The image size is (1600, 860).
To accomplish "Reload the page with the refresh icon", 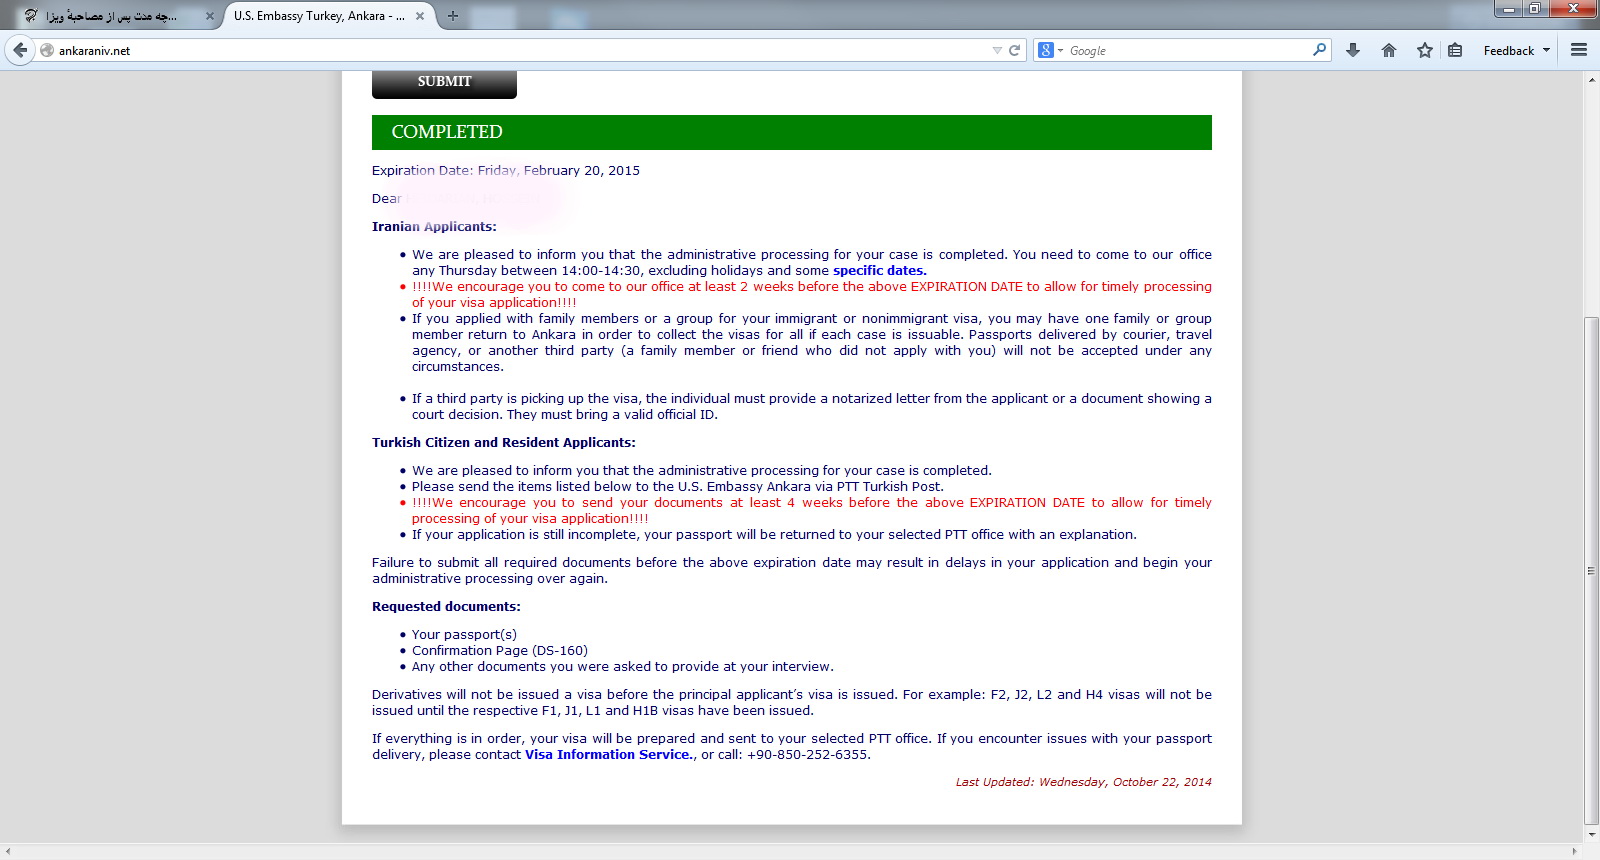I will (x=1015, y=50).
